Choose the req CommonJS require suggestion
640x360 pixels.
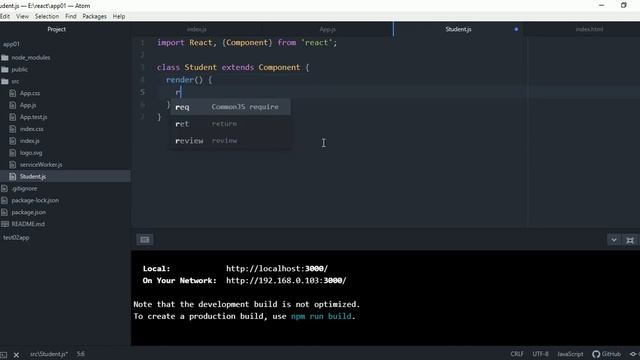click(231, 107)
